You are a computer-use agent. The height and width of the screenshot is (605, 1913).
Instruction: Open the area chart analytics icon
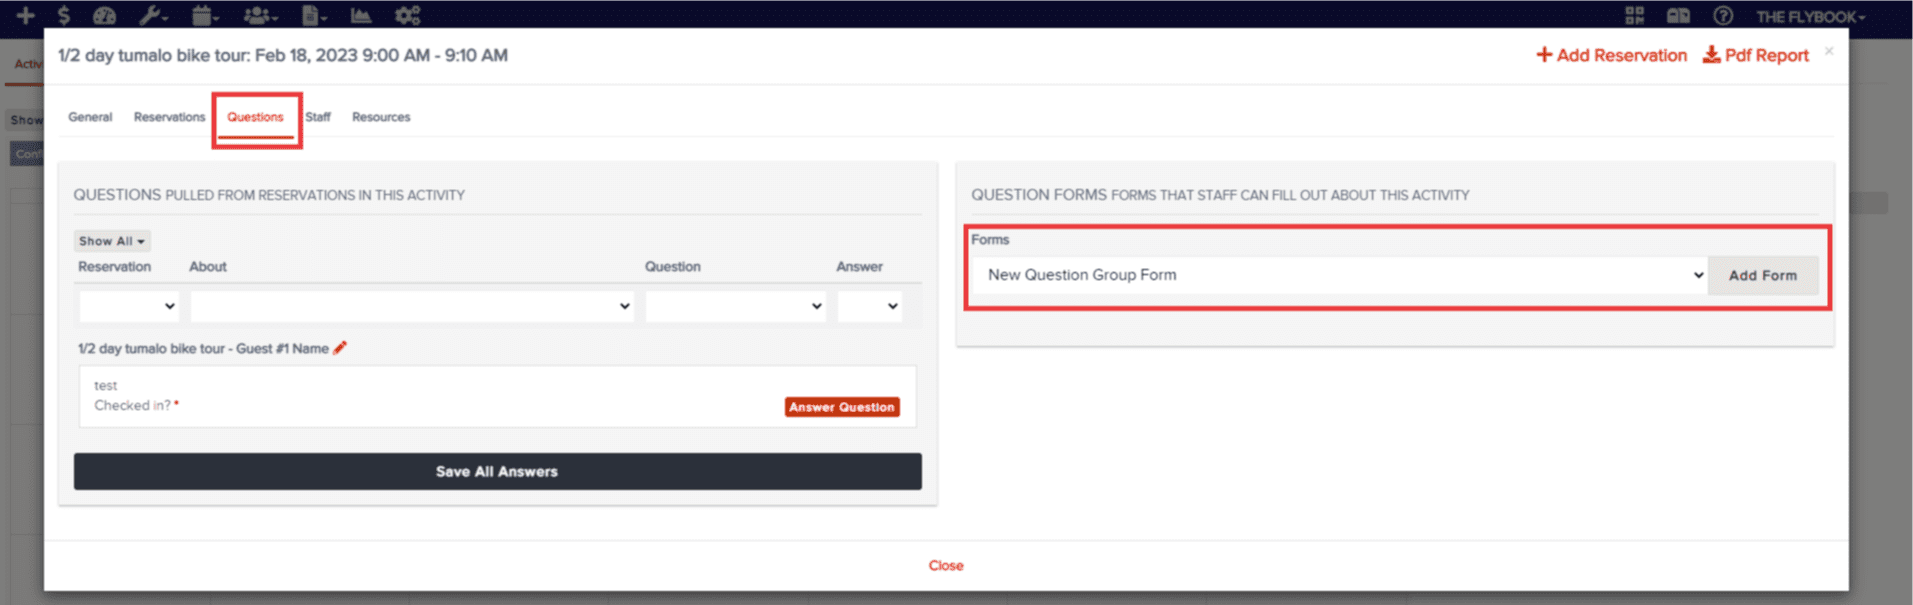tap(361, 15)
